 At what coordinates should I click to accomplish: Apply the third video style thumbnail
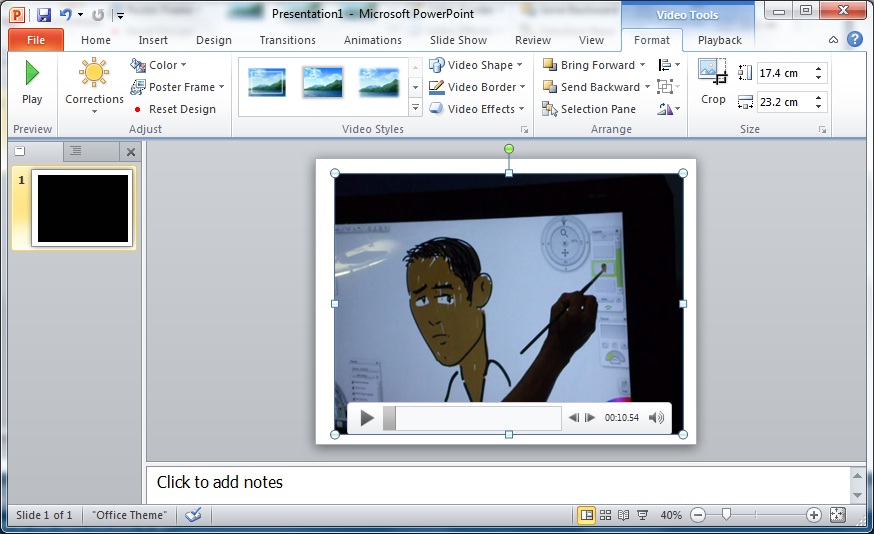pos(378,82)
